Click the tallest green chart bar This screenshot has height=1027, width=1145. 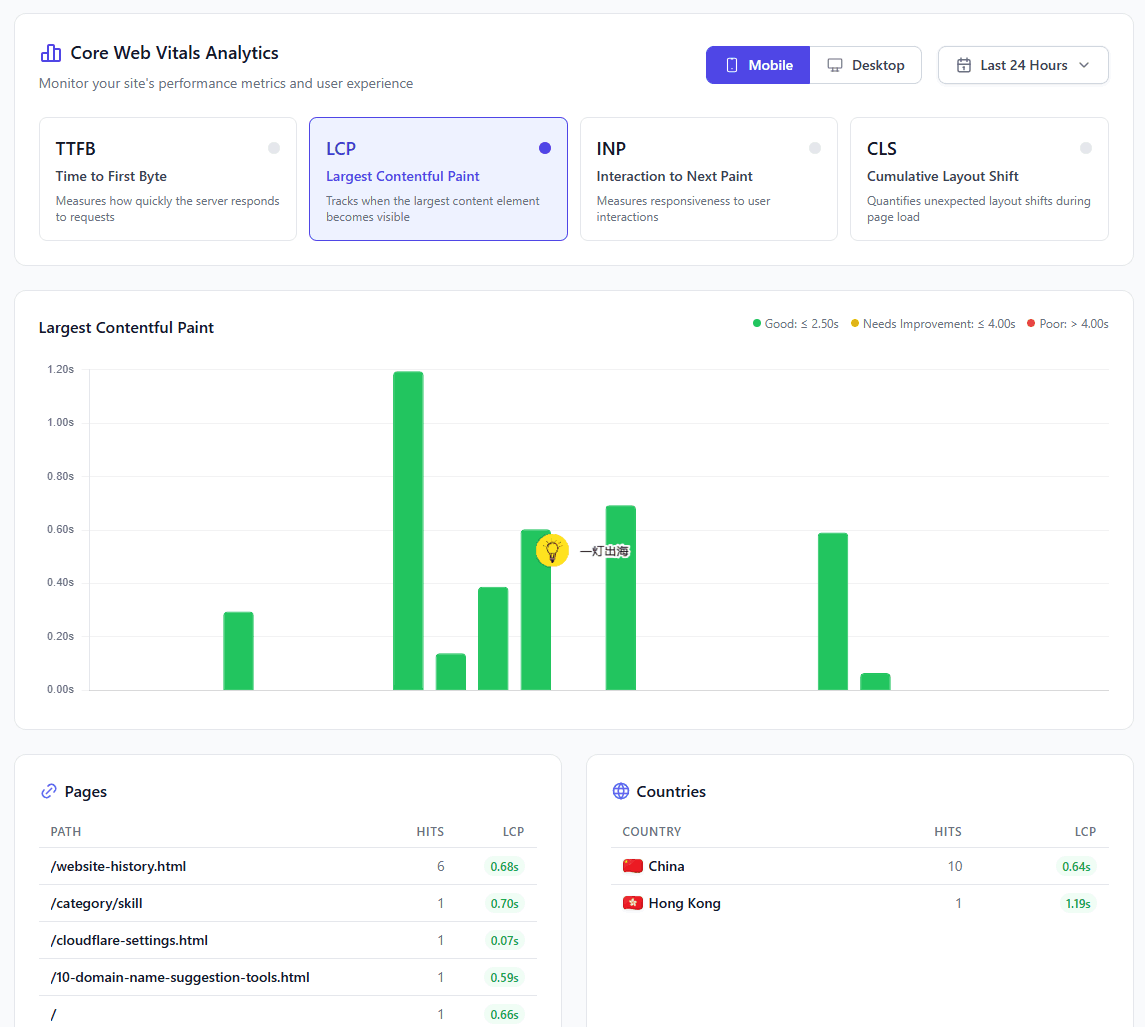click(408, 531)
